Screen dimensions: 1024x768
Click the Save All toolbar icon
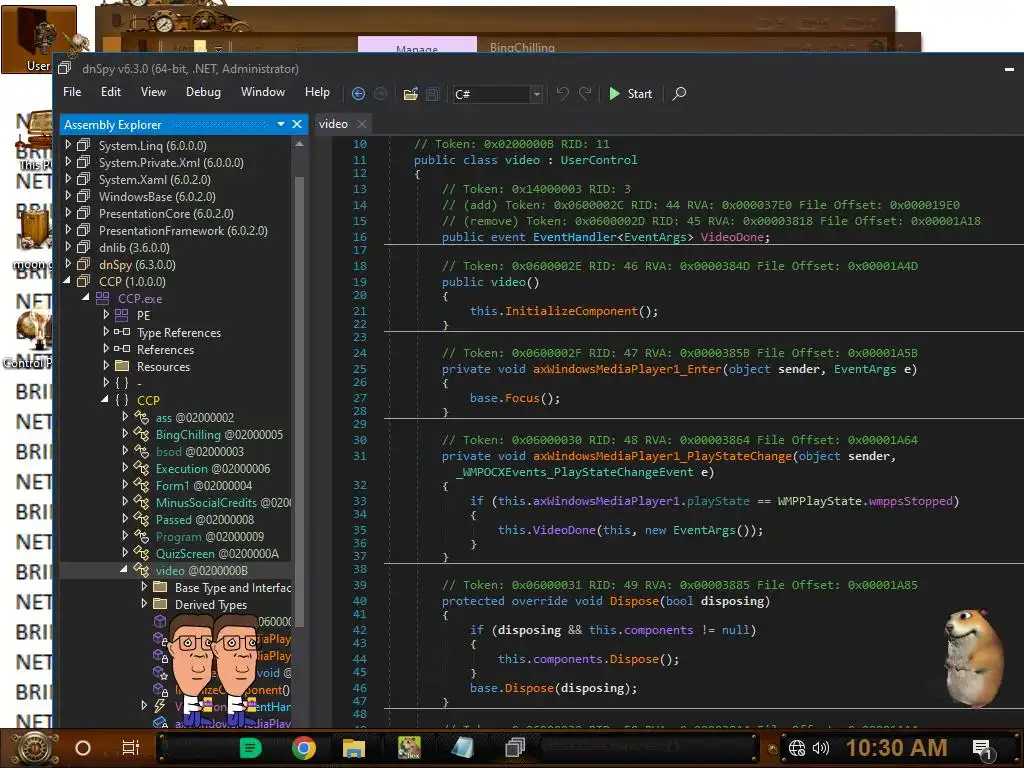click(x=432, y=93)
